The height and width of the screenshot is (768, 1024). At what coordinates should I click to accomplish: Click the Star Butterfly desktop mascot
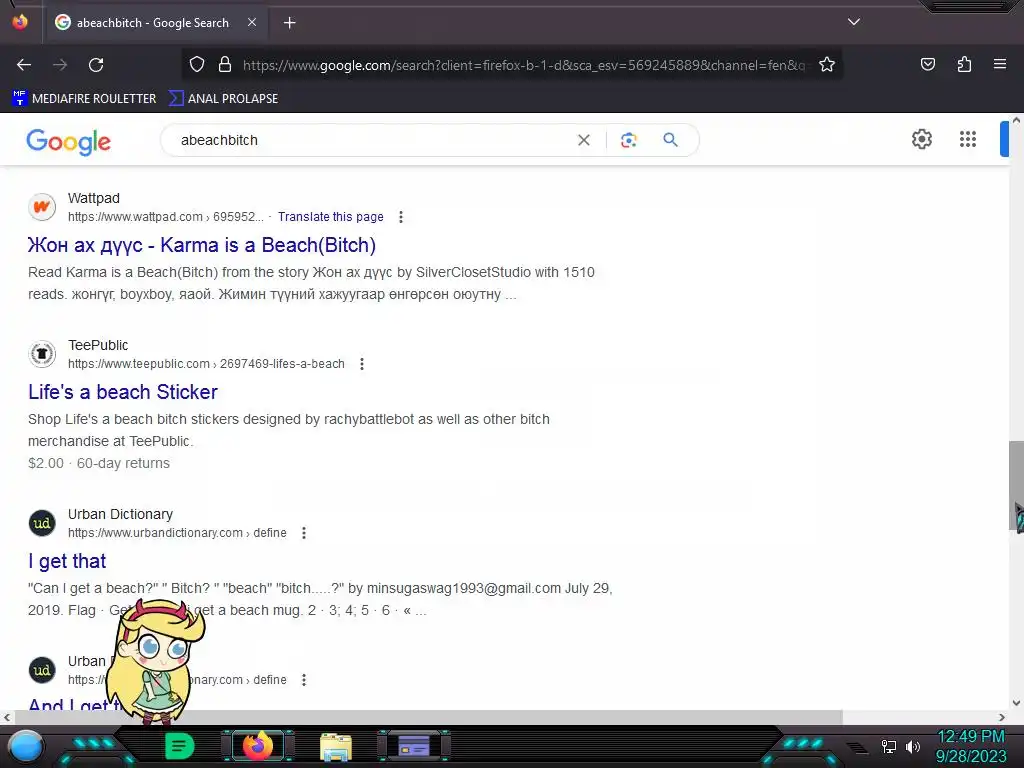(x=156, y=661)
